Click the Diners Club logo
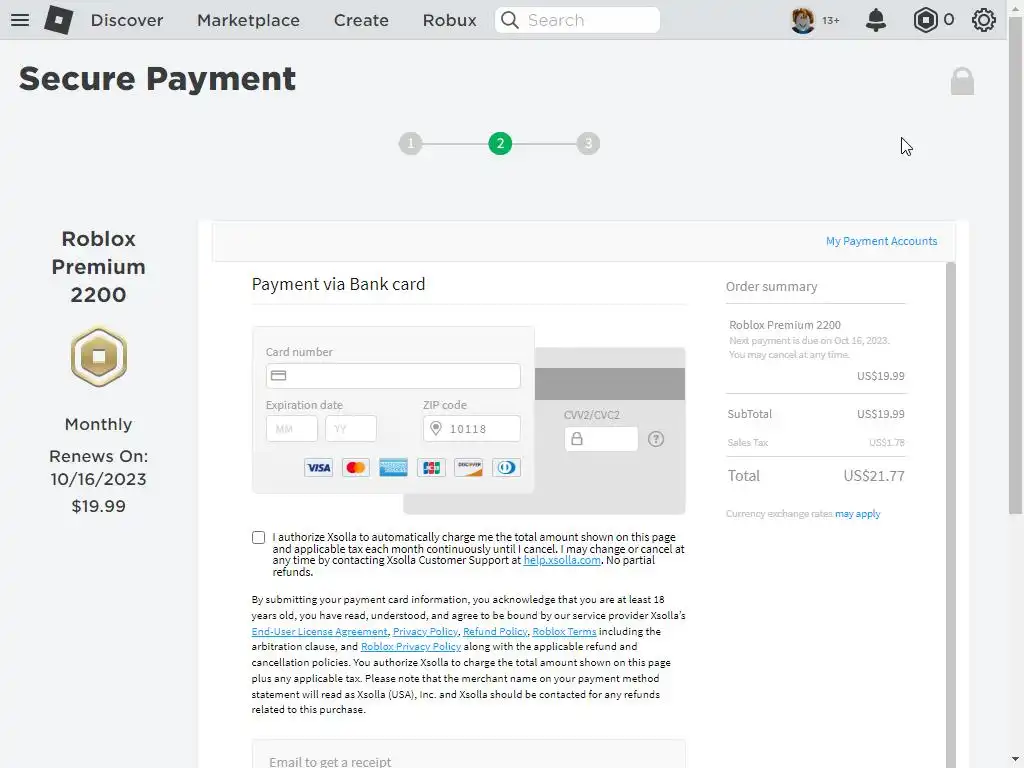The width and height of the screenshot is (1024, 768). [x=506, y=468]
